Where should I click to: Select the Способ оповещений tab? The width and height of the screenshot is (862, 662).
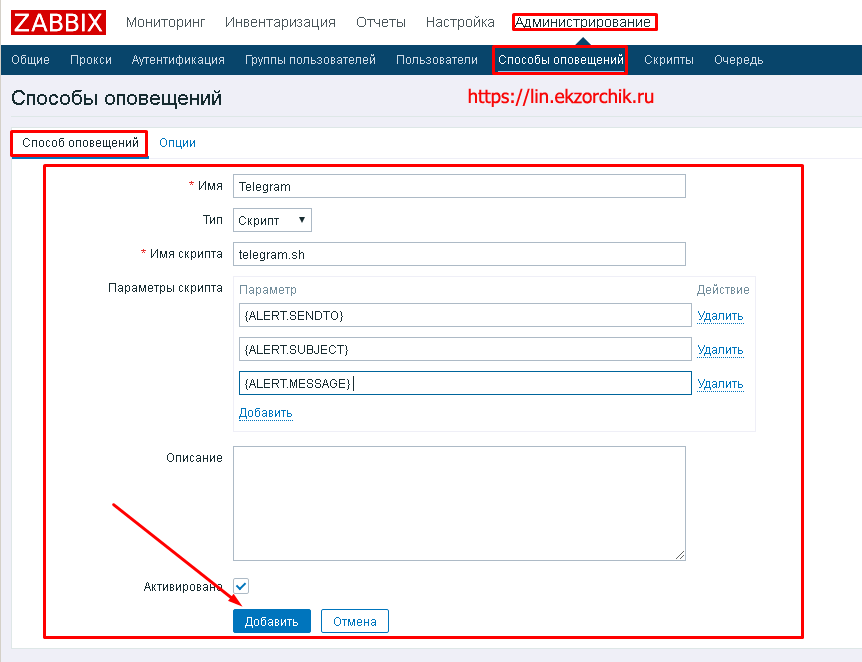[x=80, y=143]
